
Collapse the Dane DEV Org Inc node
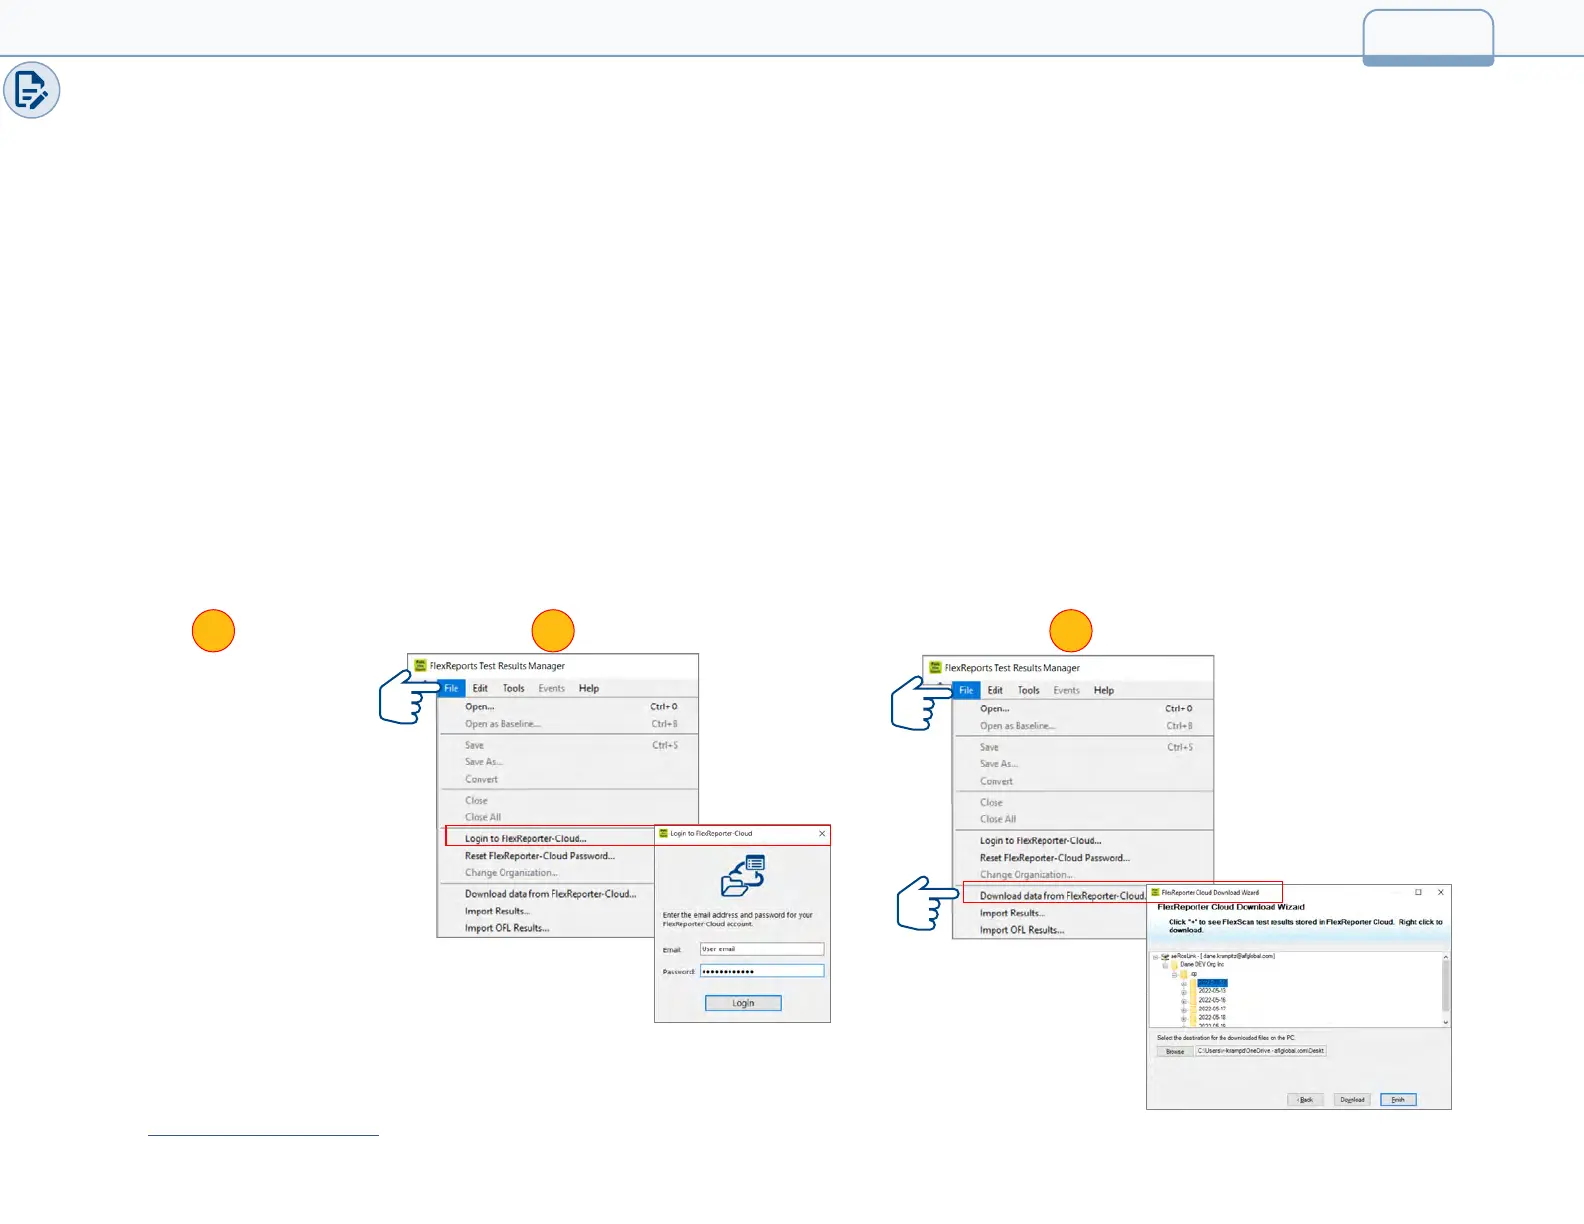coord(1165,965)
